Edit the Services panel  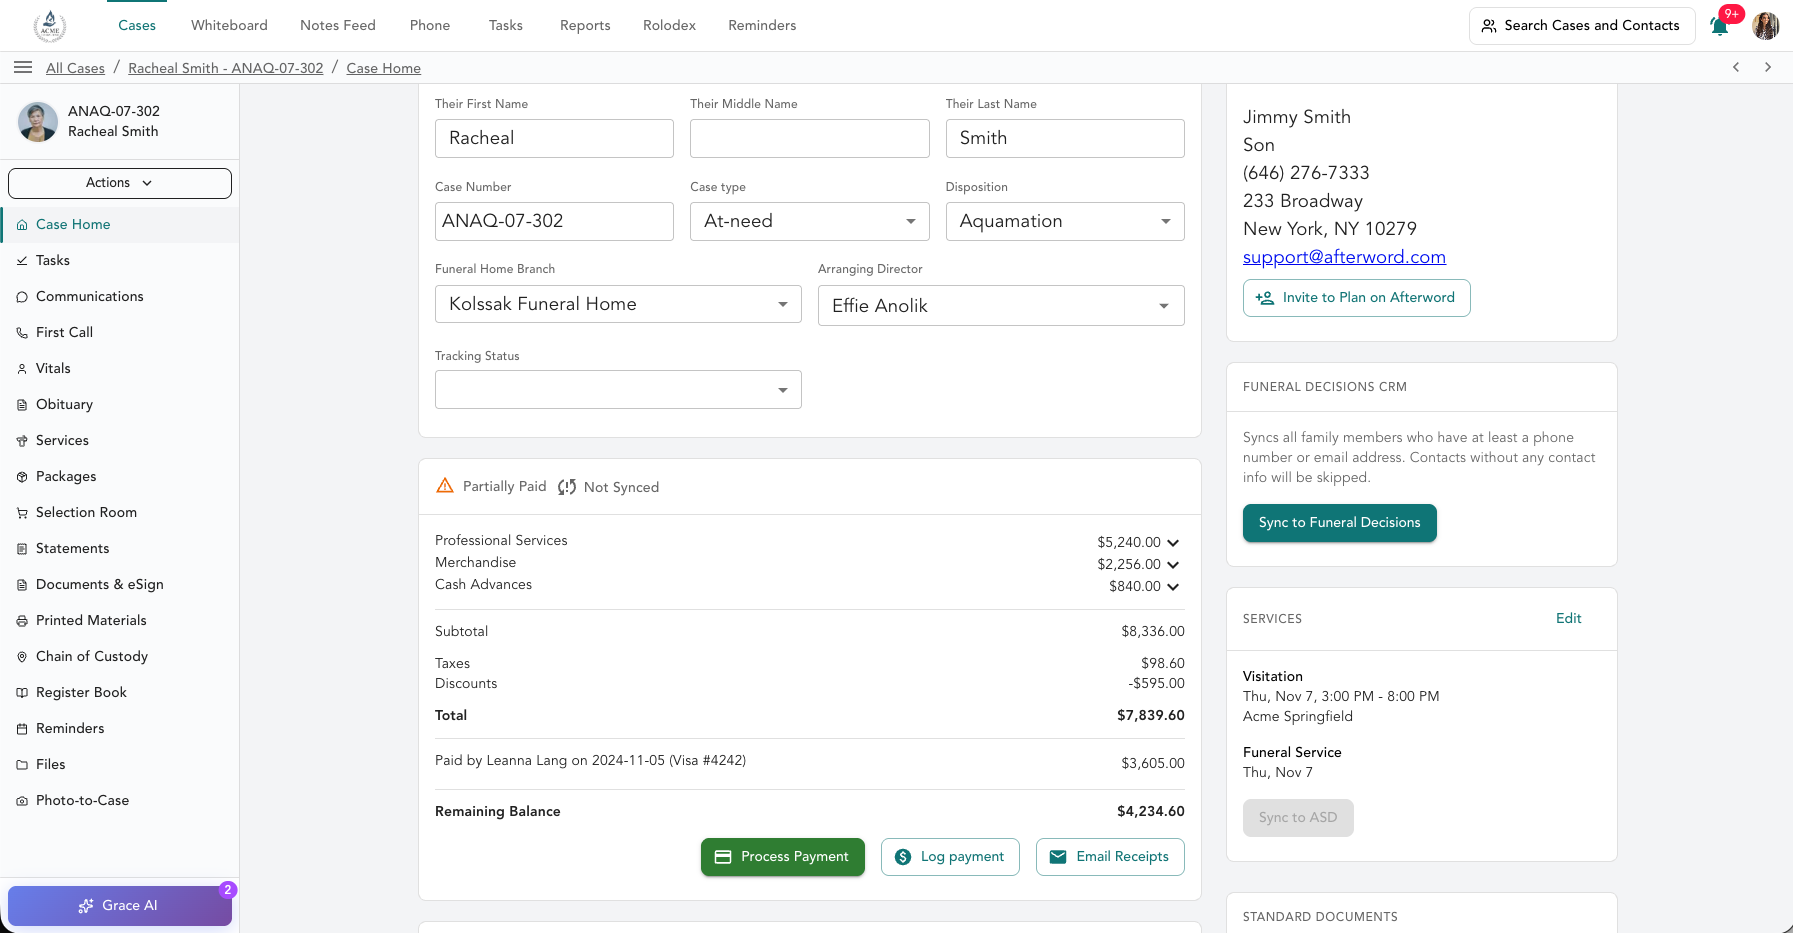coord(1568,619)
